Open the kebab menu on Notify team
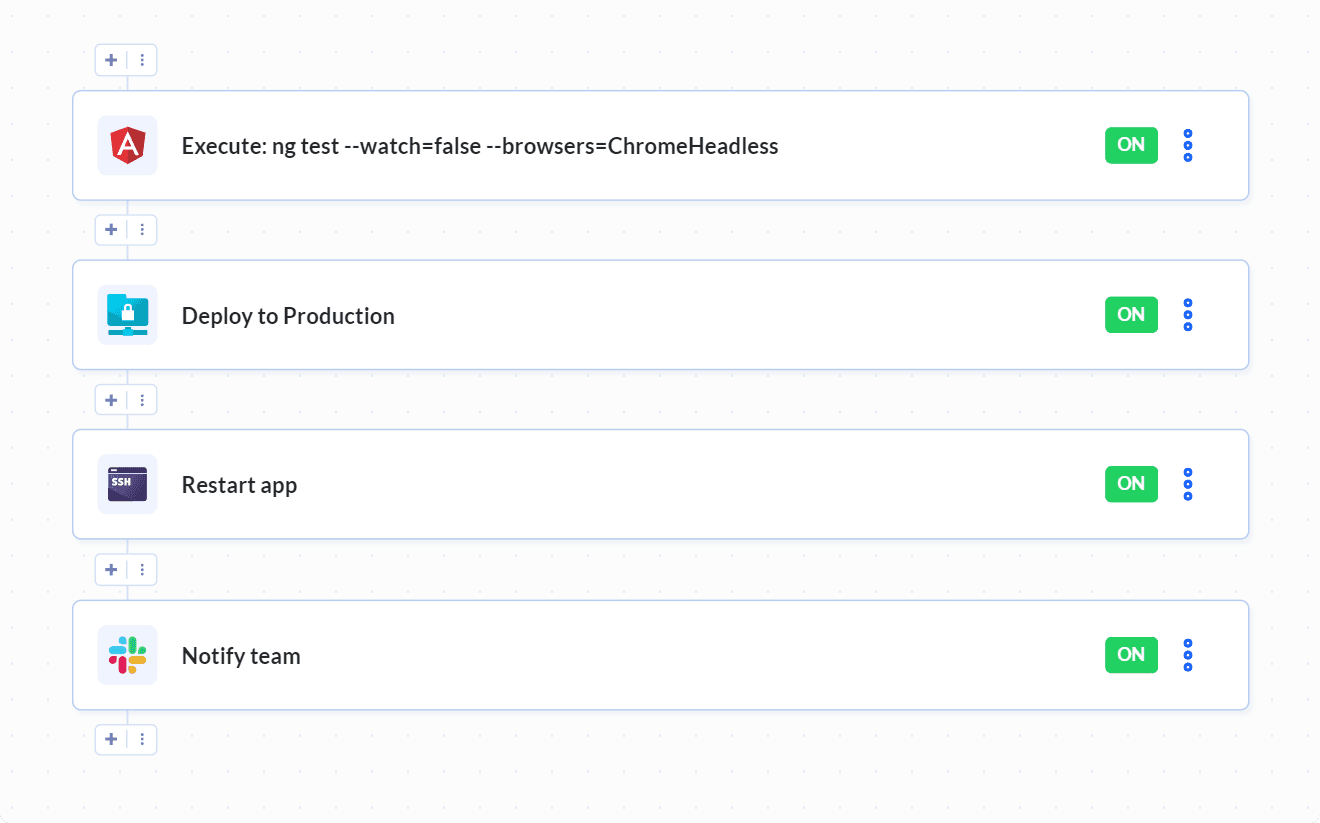 [x=1187, y=655]
